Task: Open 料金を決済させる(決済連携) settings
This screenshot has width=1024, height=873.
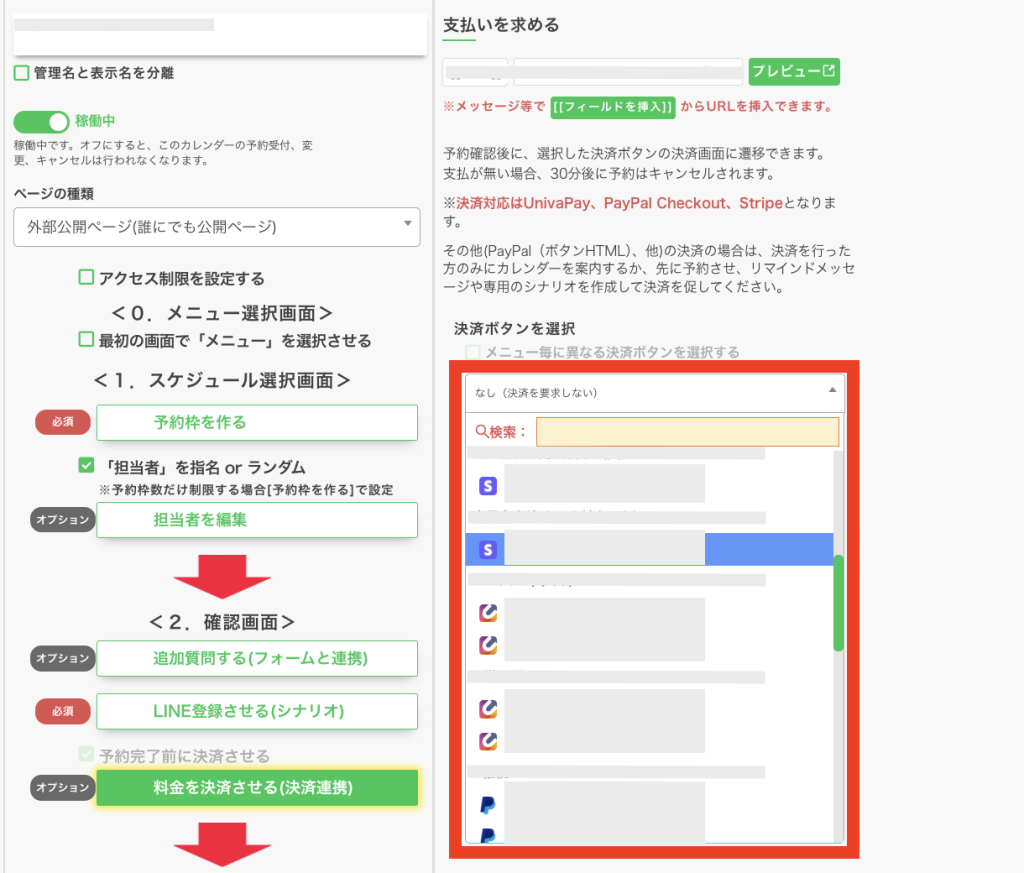Action: 256,788
